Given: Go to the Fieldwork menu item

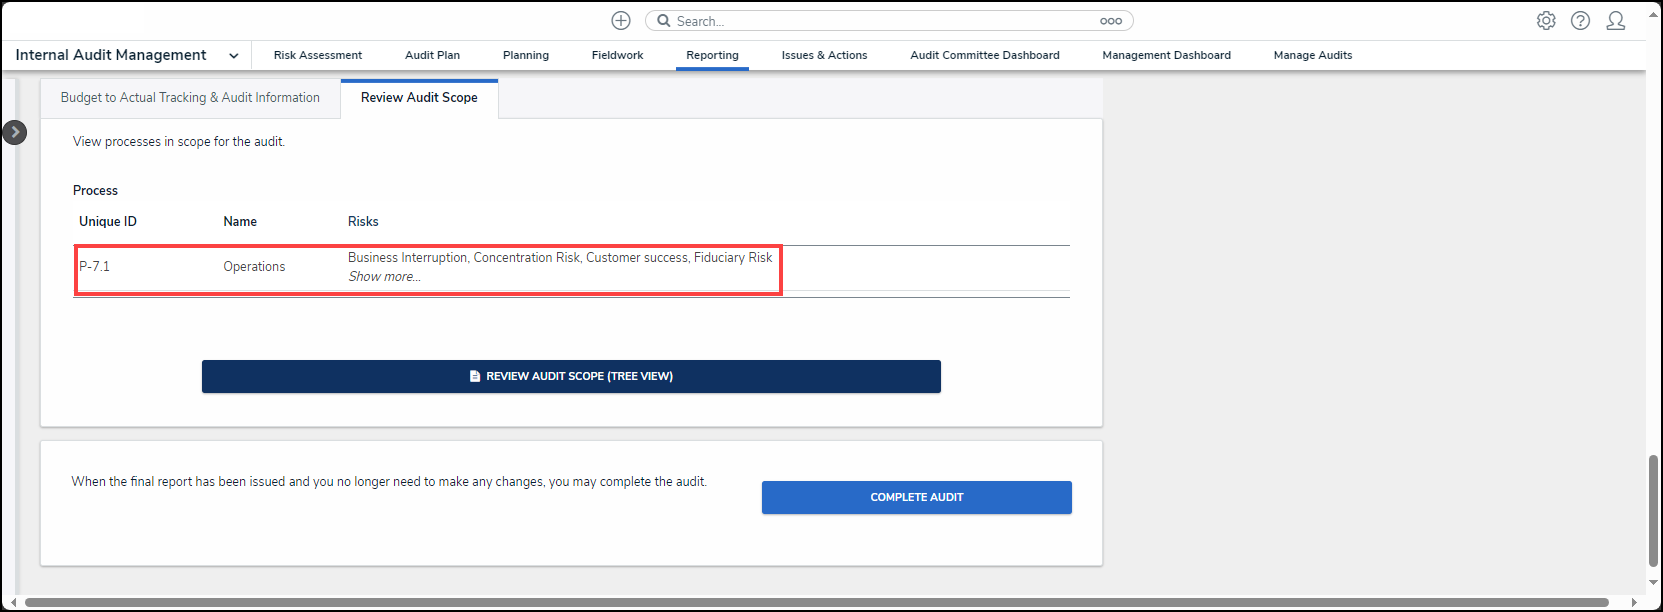Looking at the screenshot, I should tap(617, 56).
